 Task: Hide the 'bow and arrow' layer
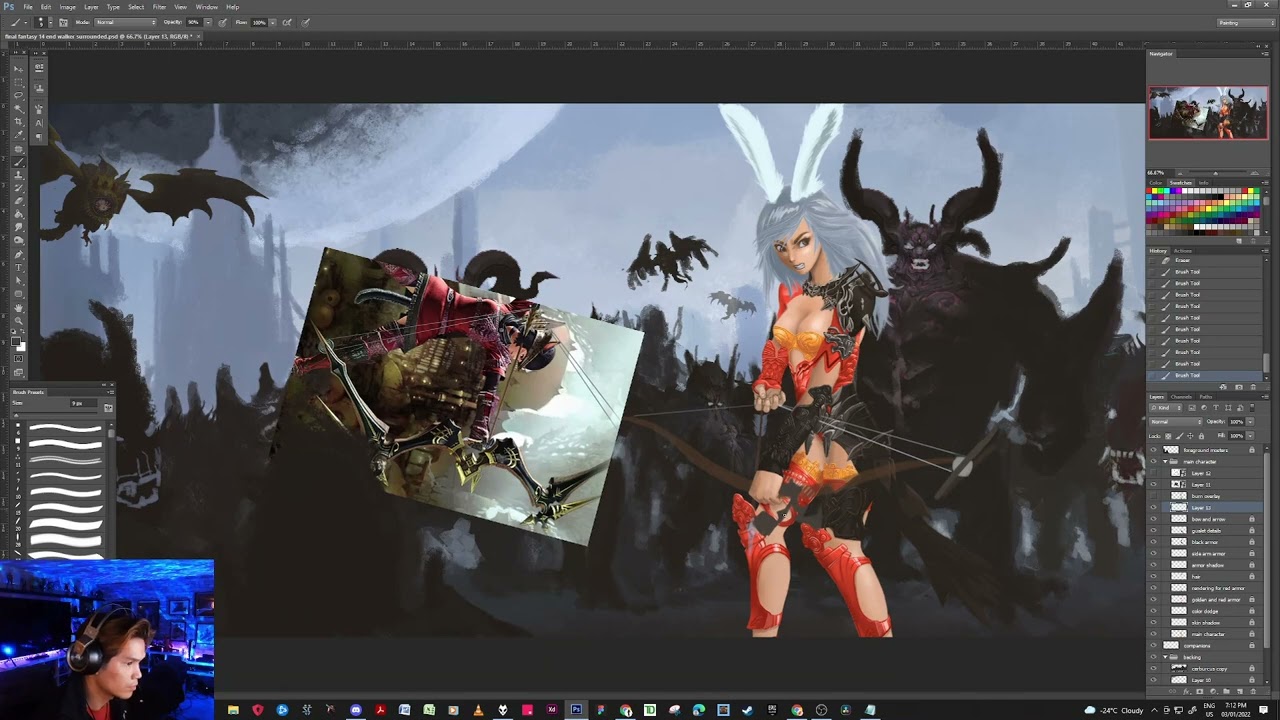1153,519
